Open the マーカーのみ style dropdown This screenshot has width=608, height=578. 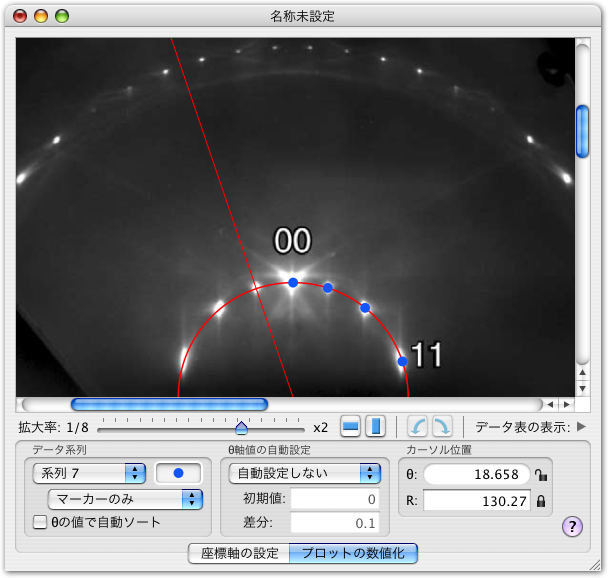coord(125,499)
